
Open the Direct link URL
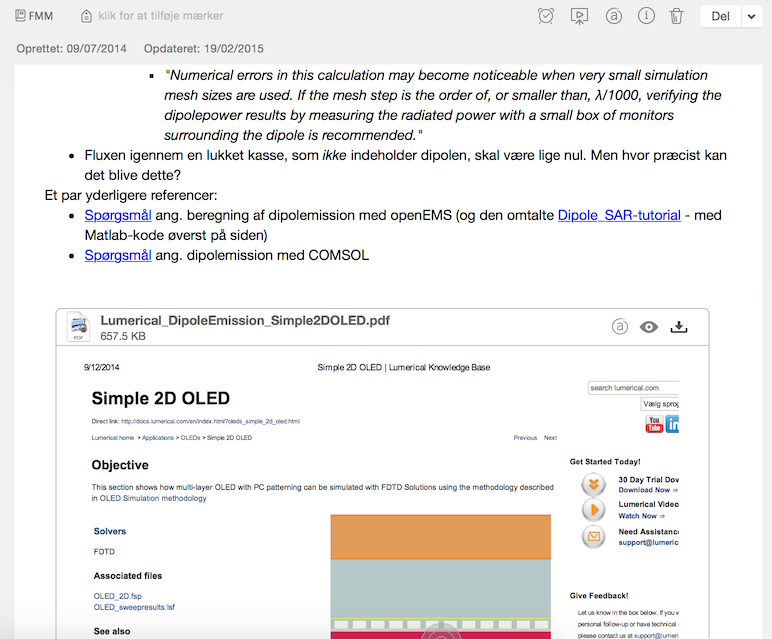210,421
